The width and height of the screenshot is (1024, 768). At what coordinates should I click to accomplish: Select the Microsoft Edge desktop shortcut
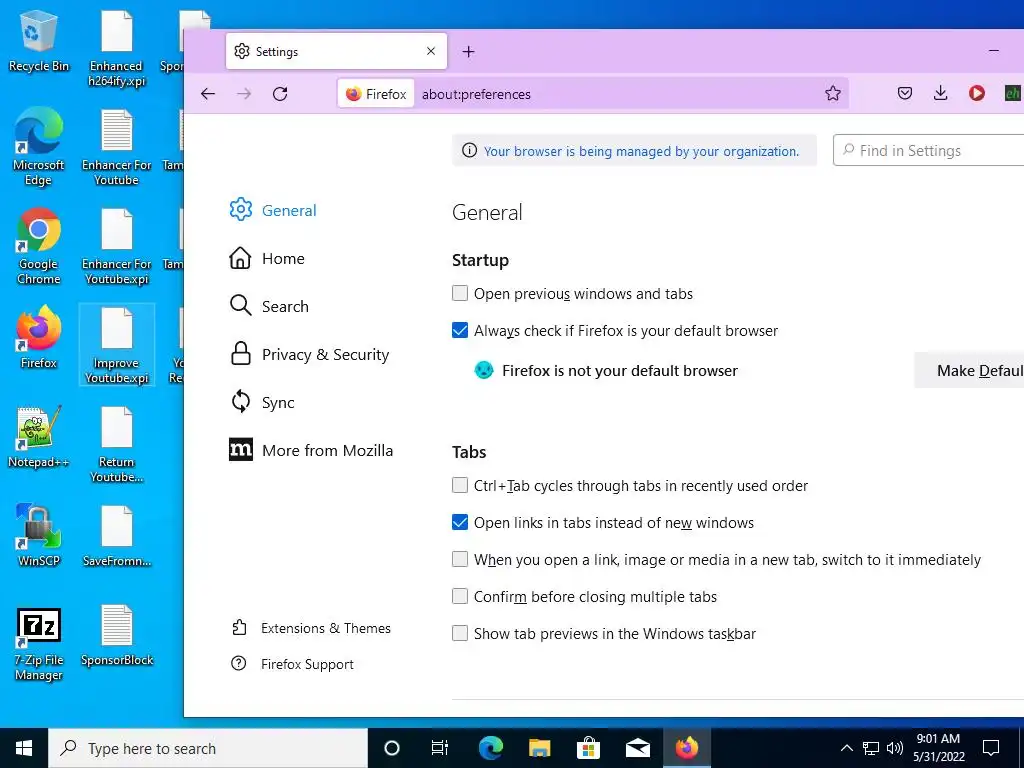click(x=39, y=147)
